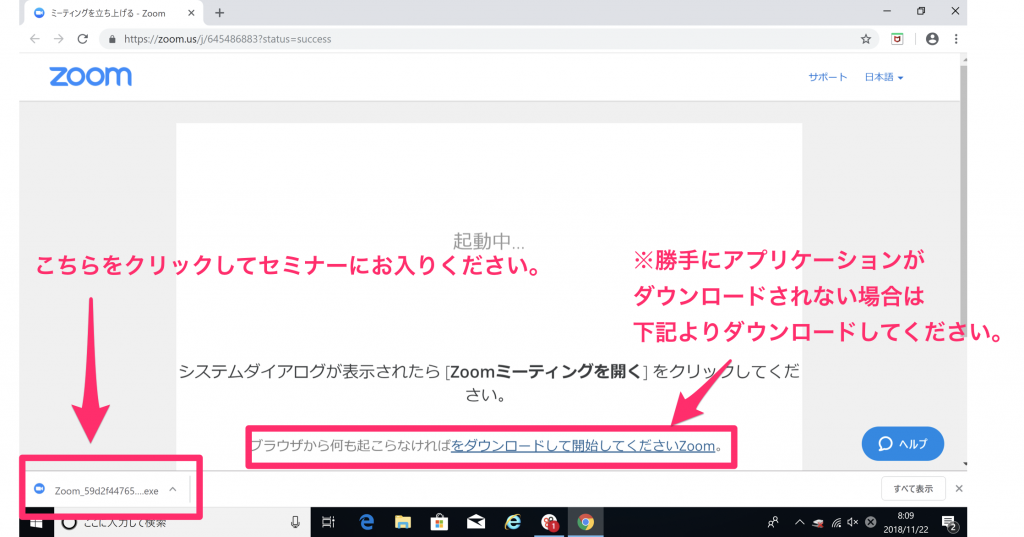Open downloaded Zoom_59d2f44765 exe file
This screenshot has width=1024, height=537.
click(97, 490)
